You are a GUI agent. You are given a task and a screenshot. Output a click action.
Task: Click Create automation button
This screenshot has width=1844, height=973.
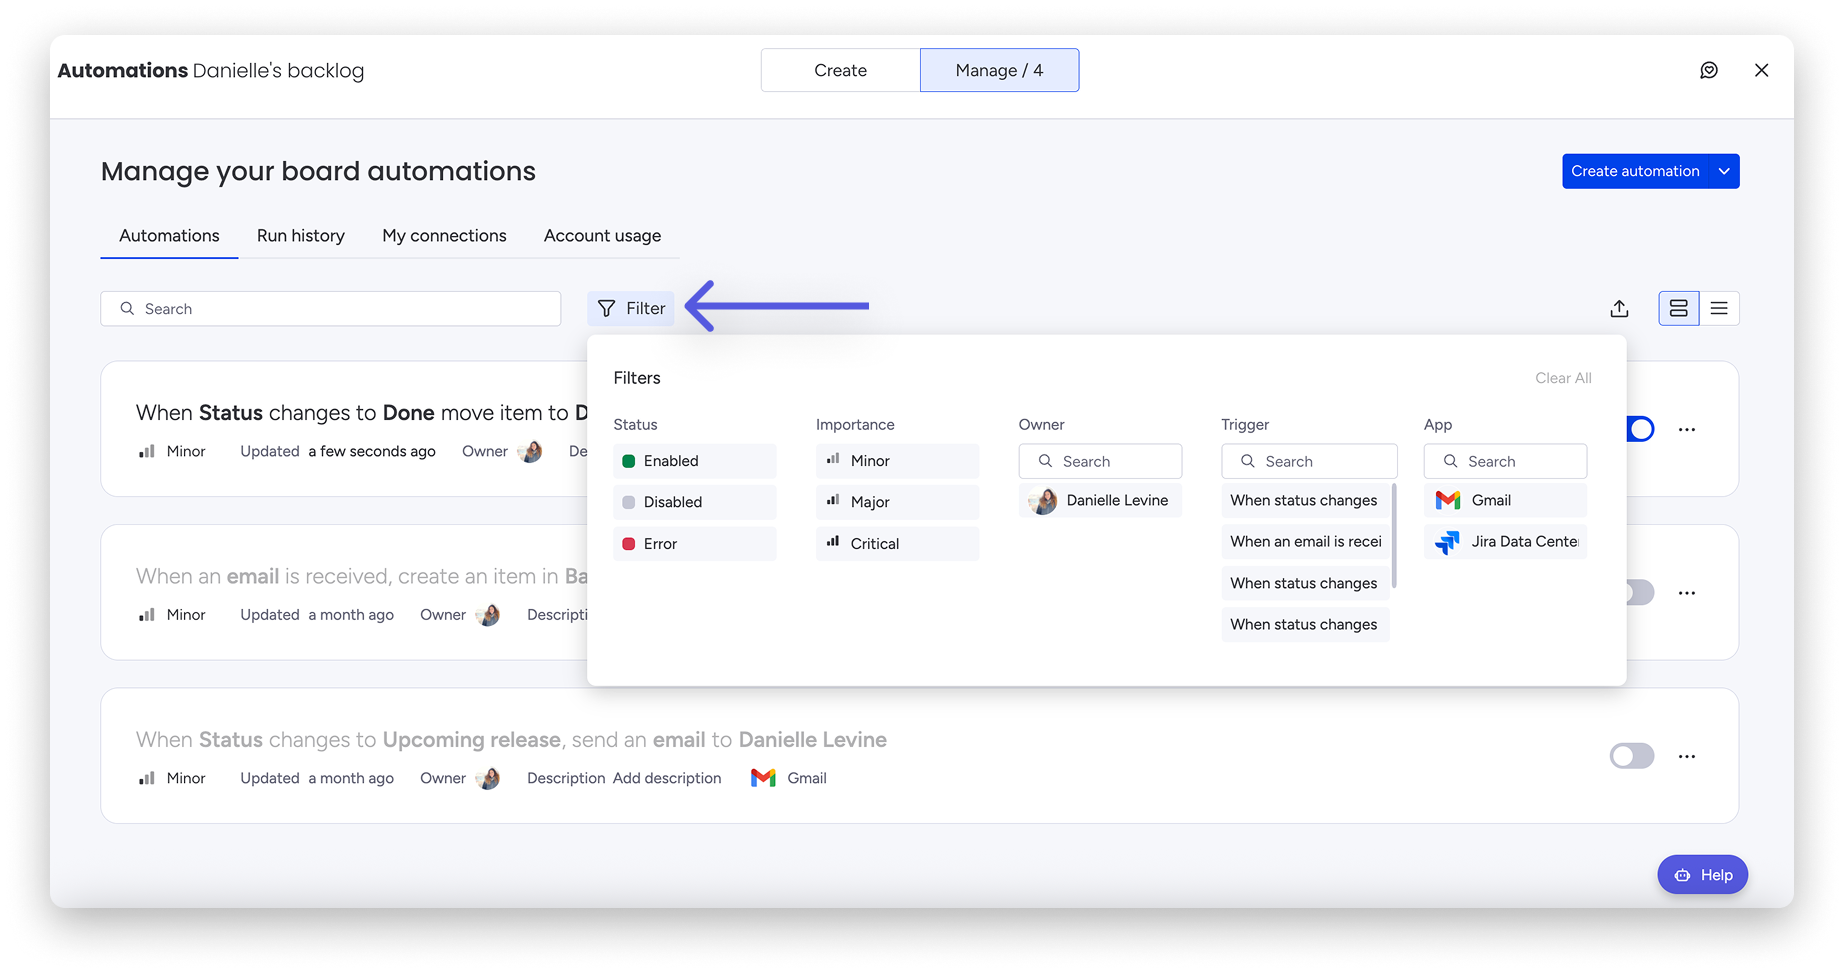pyautogui.click(x=1635, y=171)
